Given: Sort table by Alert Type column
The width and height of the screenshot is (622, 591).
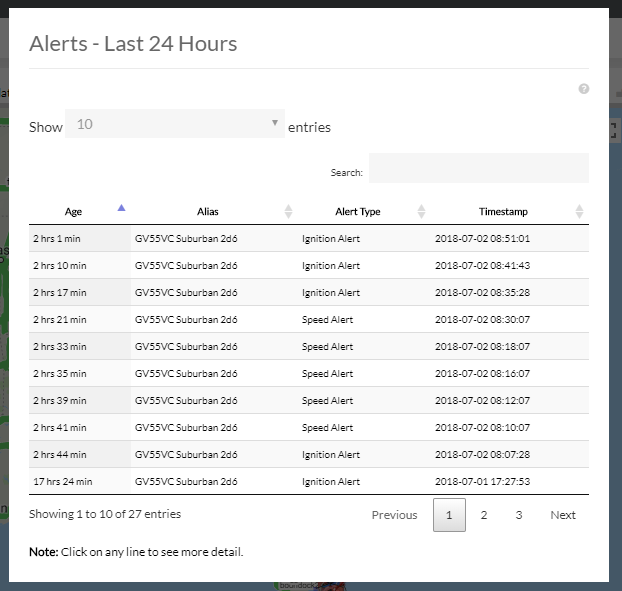Looking at the screenshot, I should coord(357,212).
